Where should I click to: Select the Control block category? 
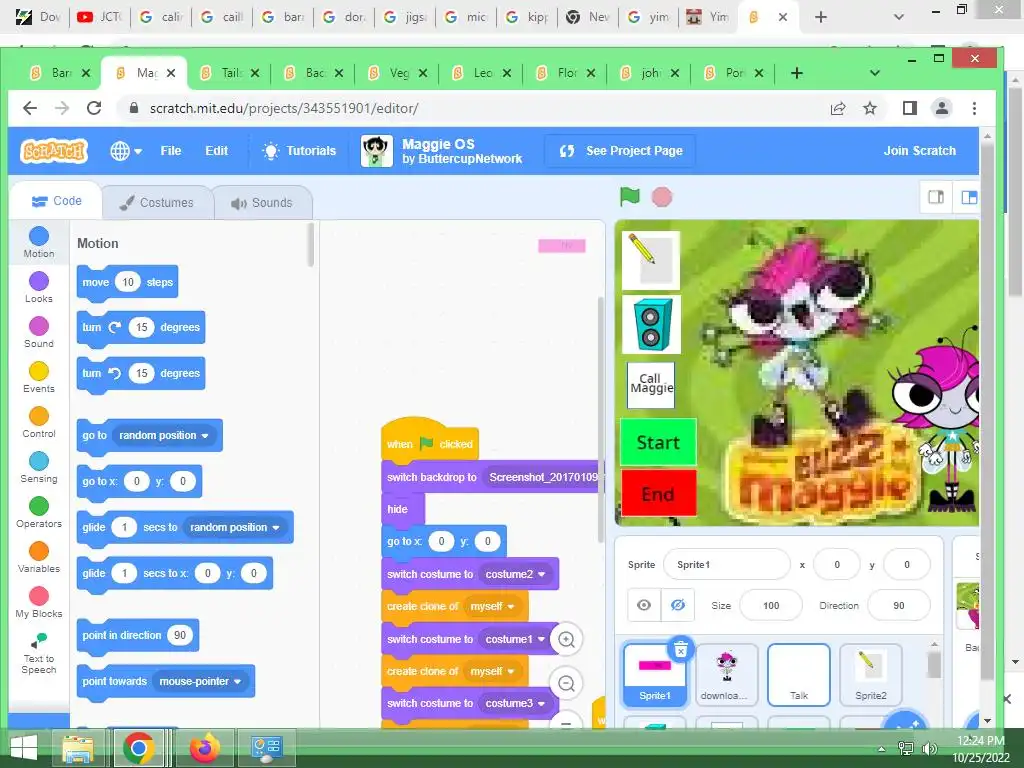[39, 423]
